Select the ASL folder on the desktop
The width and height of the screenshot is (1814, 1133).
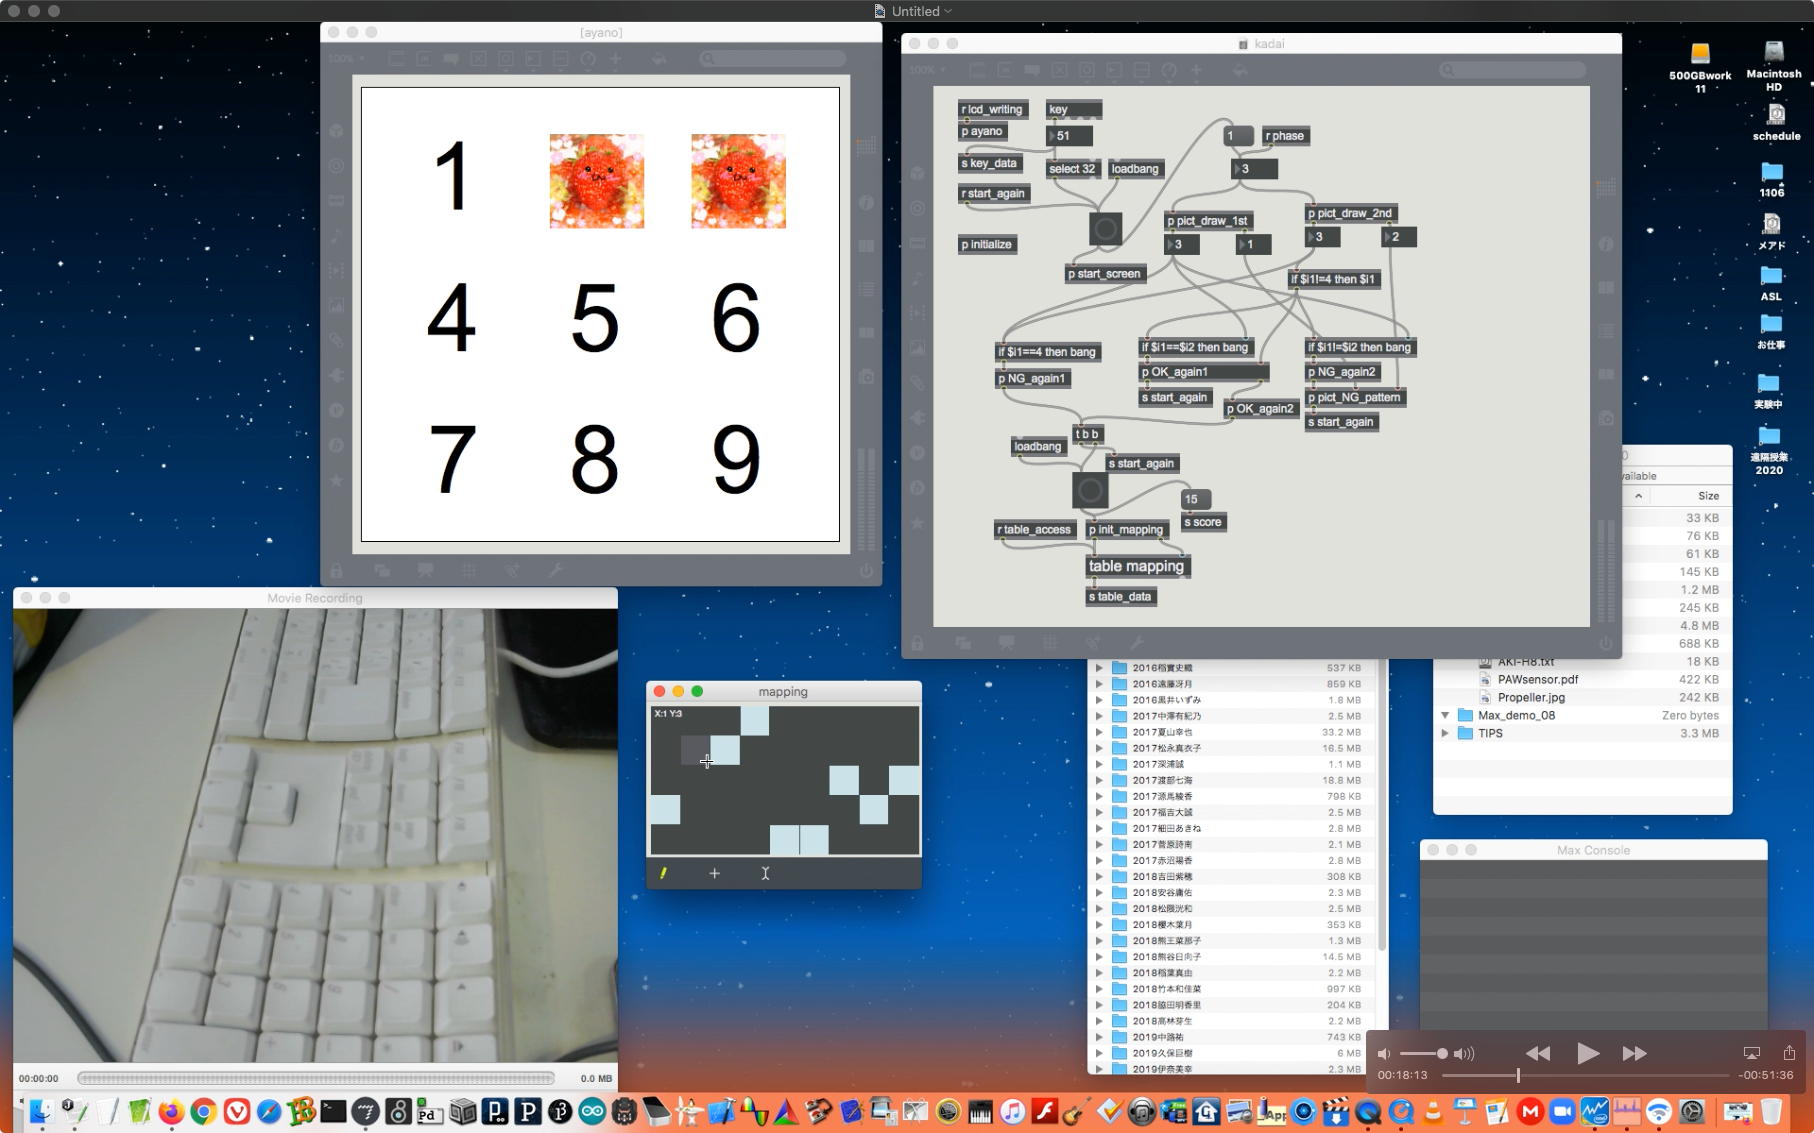click(x=1771, y=282)
